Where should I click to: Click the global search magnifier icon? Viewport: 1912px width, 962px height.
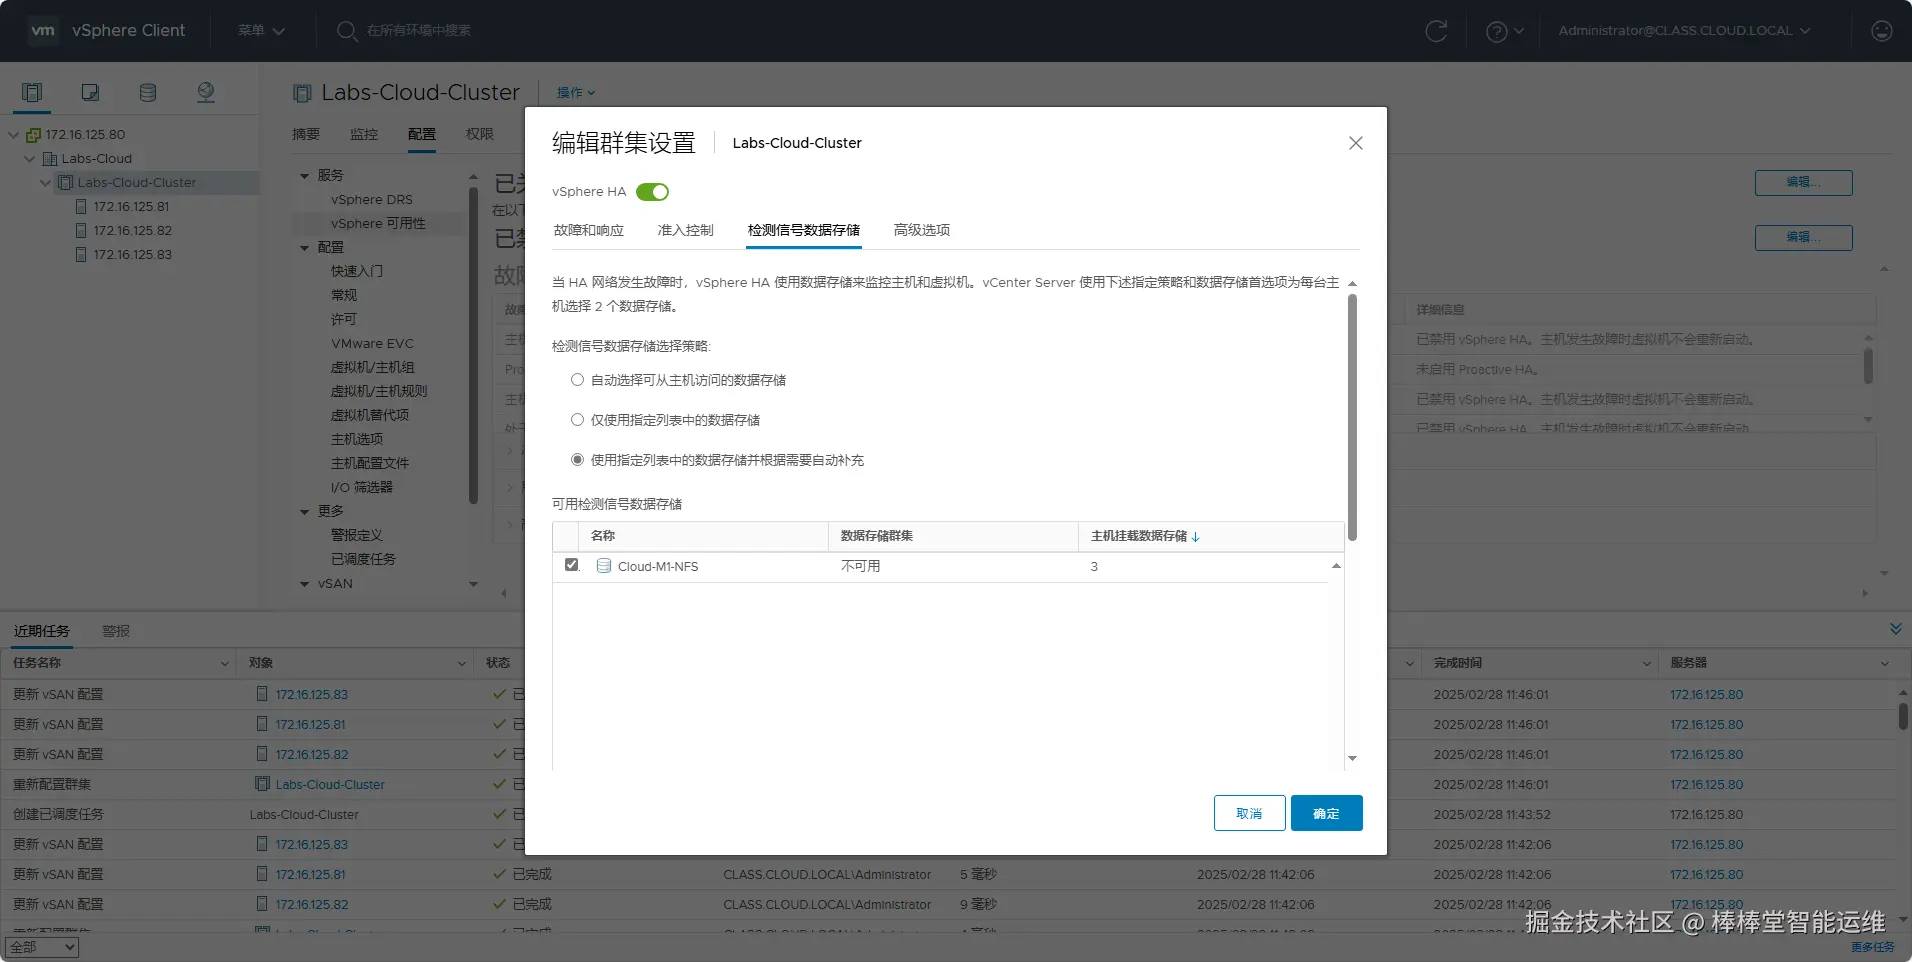pyautogui.click(x=347, y=31)
